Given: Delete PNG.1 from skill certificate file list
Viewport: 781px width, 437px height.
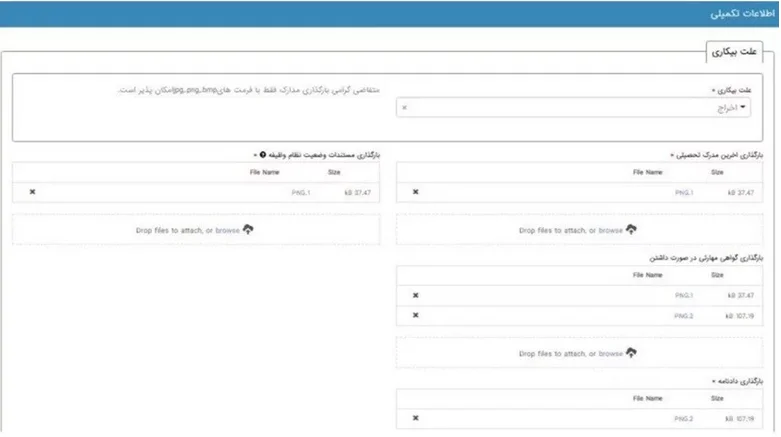Looking at the screenshot, I should (x=416, y=296).
